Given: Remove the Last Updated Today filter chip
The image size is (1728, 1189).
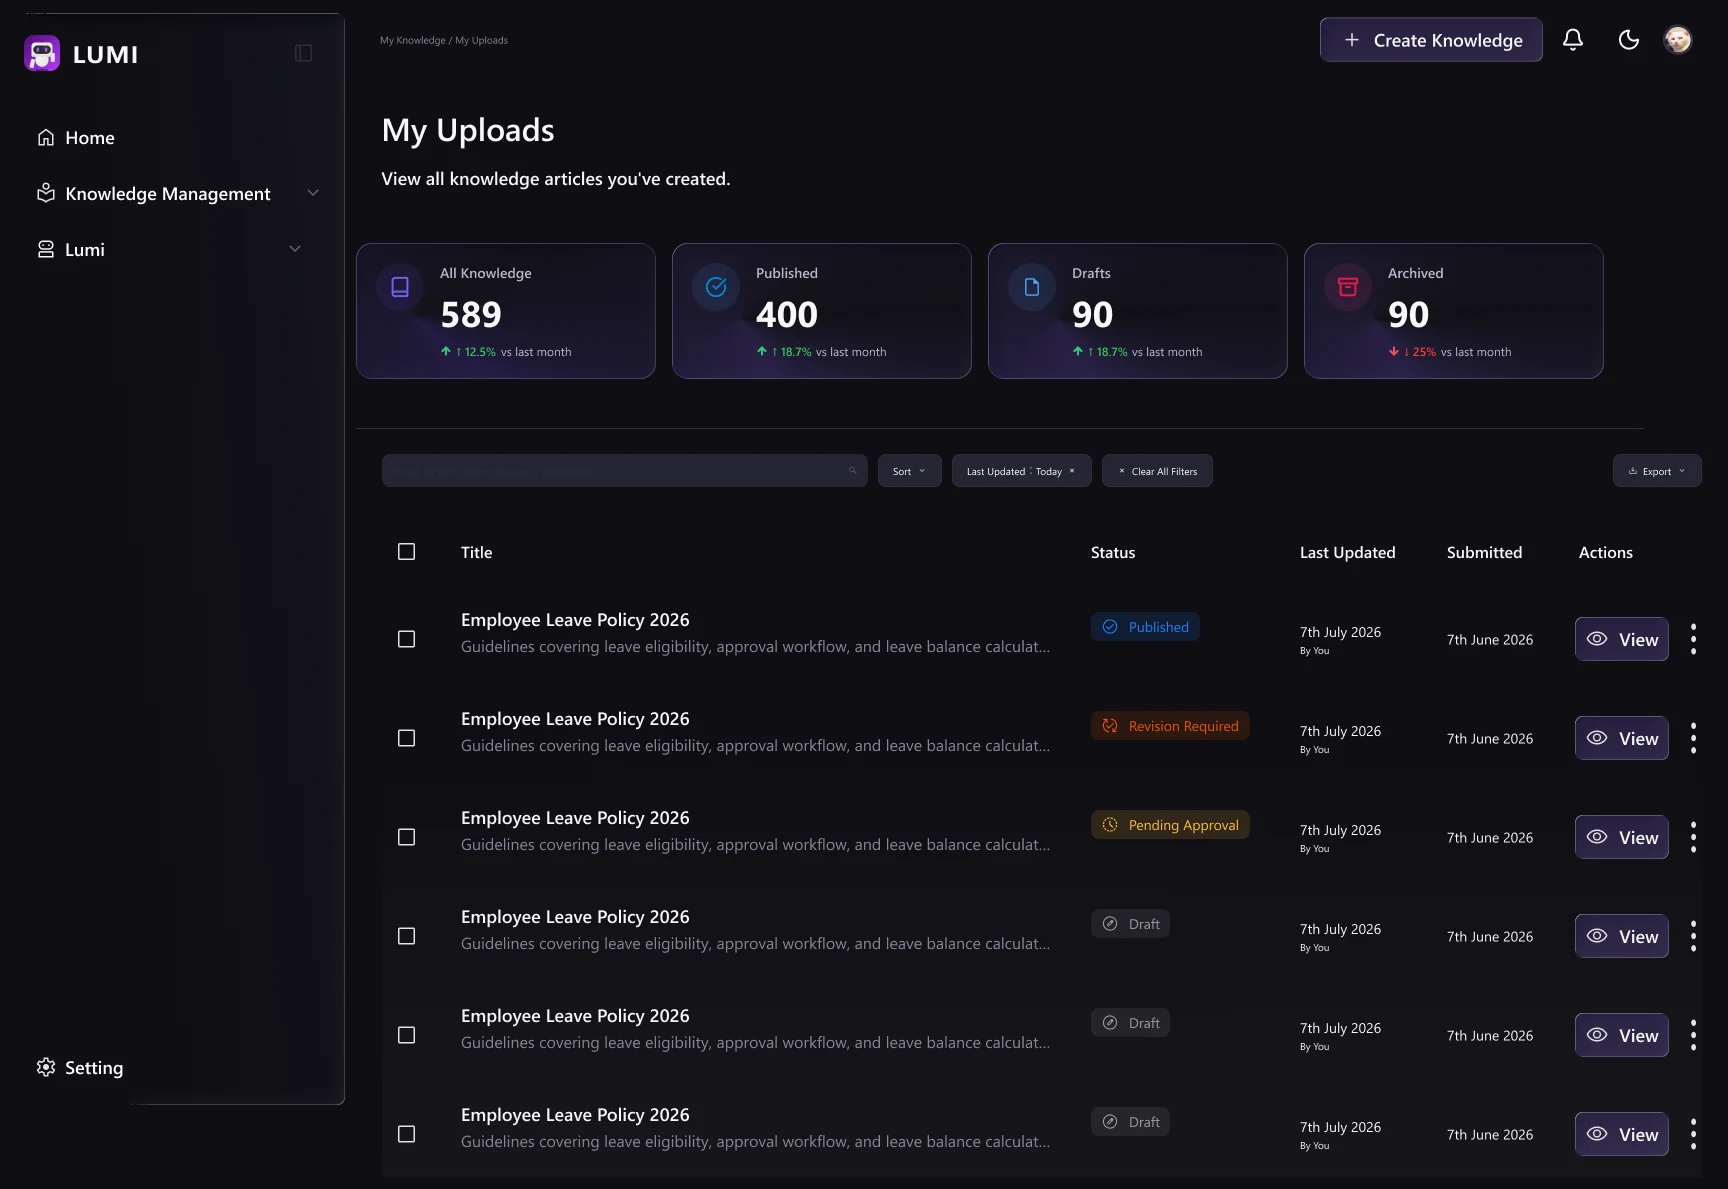Looking at the screenshot, I should (1072, 471).
